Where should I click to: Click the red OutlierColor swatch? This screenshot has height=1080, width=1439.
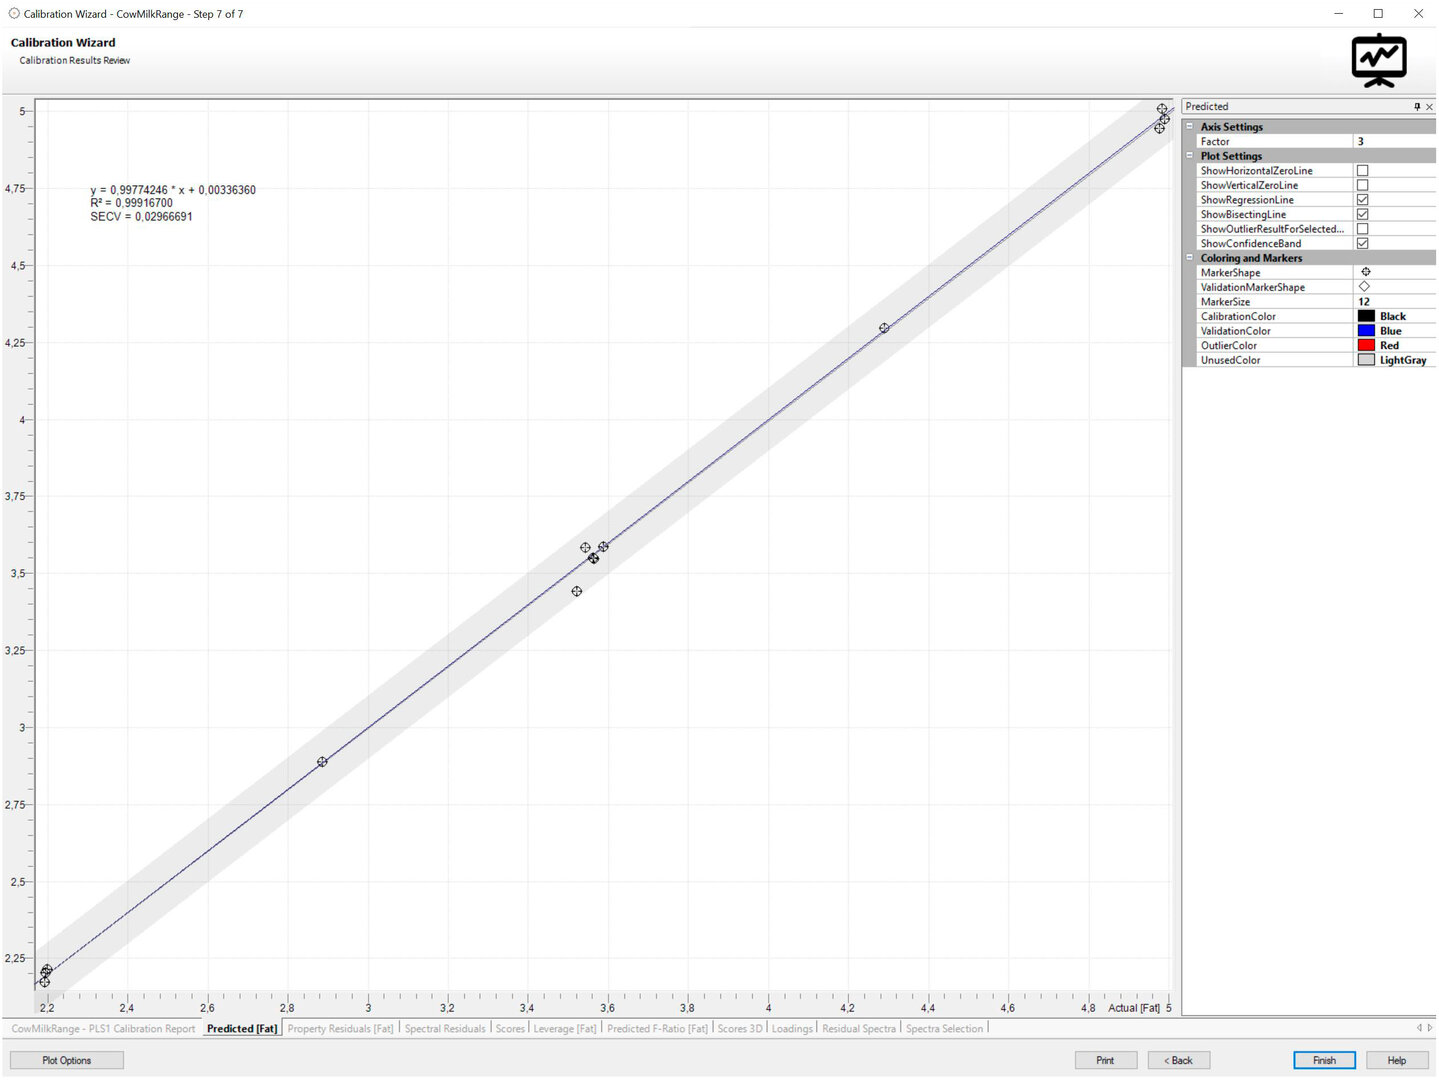(x=1366, y=345)
